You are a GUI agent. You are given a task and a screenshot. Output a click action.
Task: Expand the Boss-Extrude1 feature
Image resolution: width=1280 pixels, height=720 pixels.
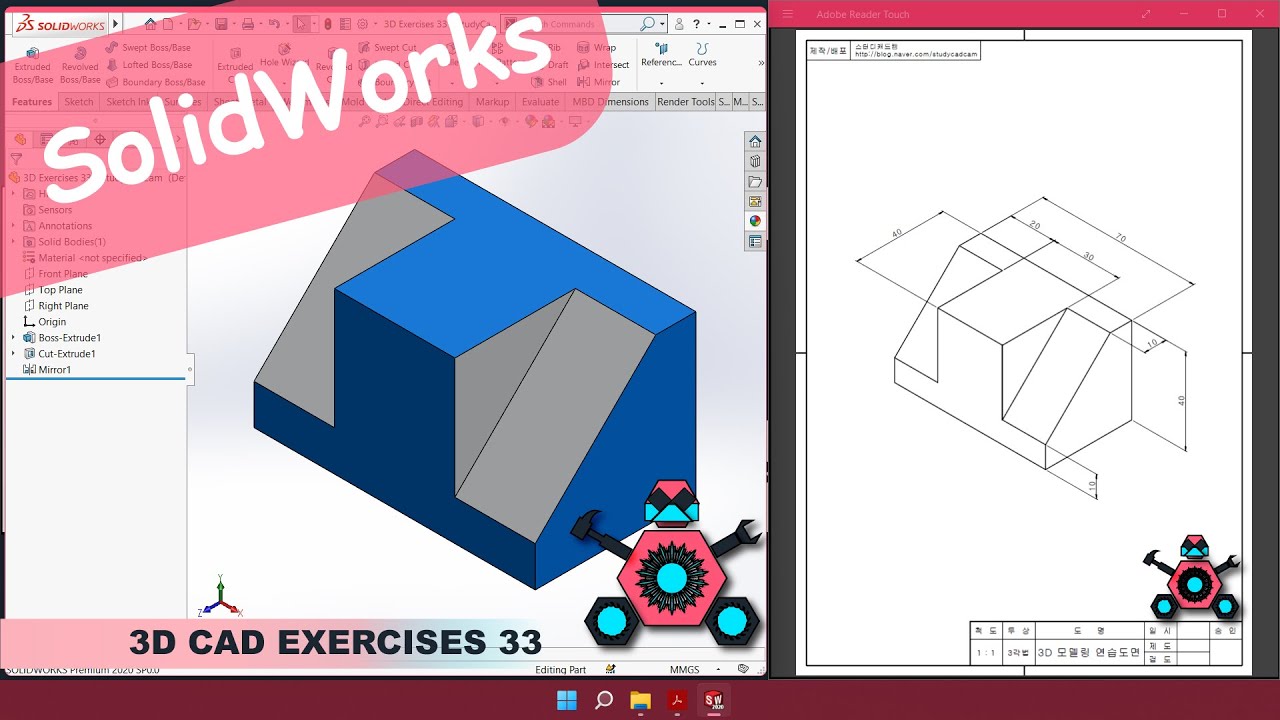click(13, 338)
